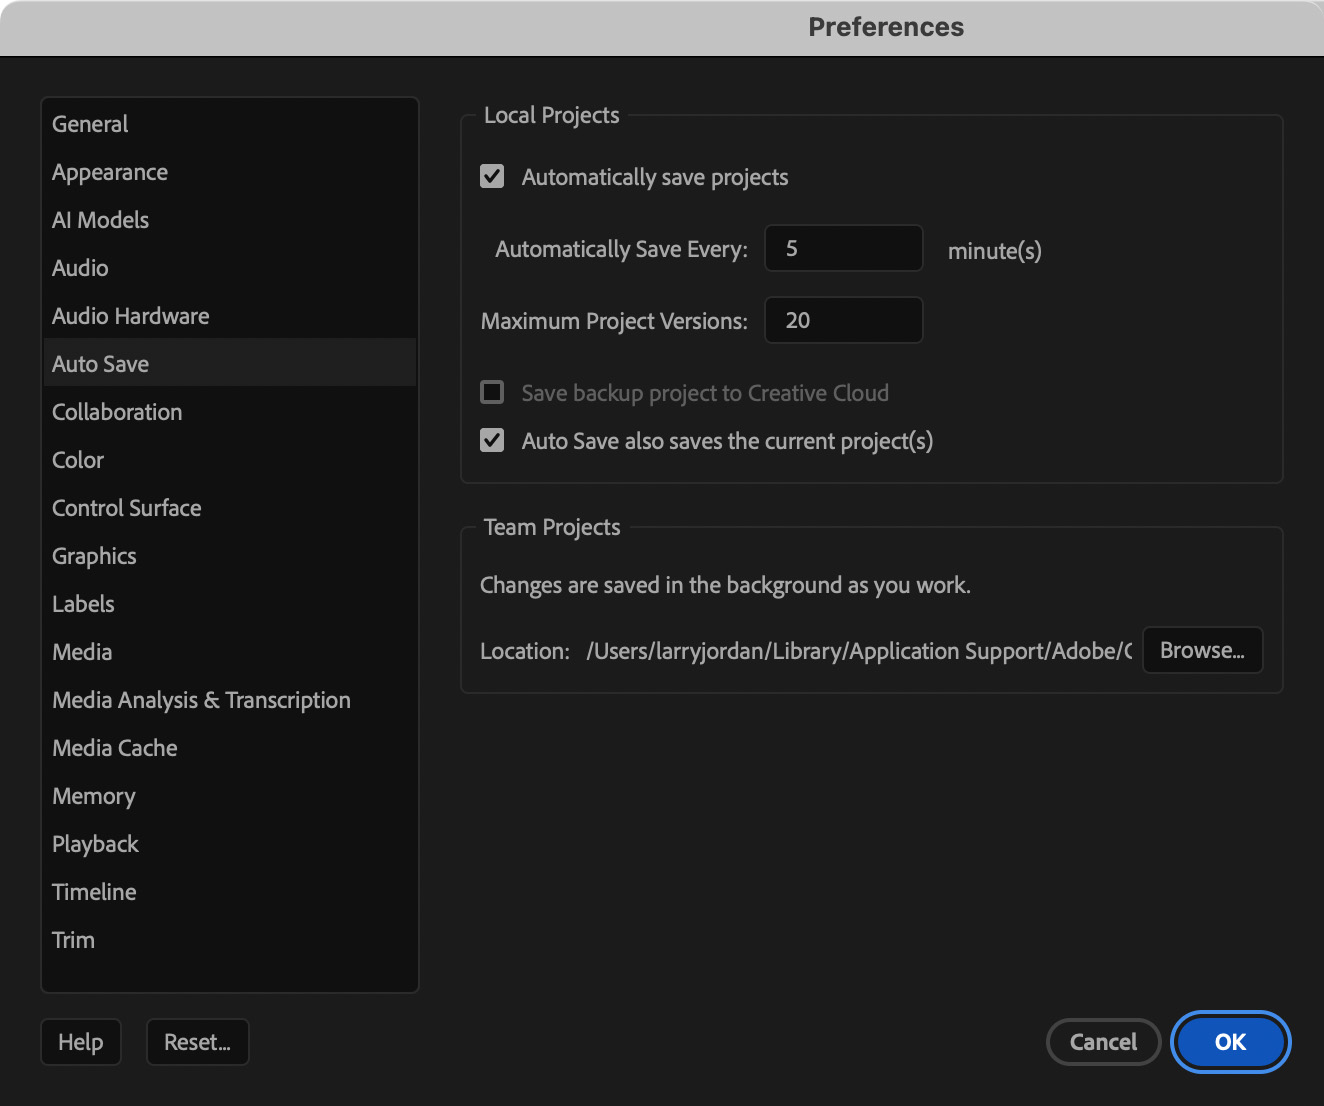The height and width of the screenshot is (1106, 1324).
Task: Show the Timeline preferences
Action: 94,892
